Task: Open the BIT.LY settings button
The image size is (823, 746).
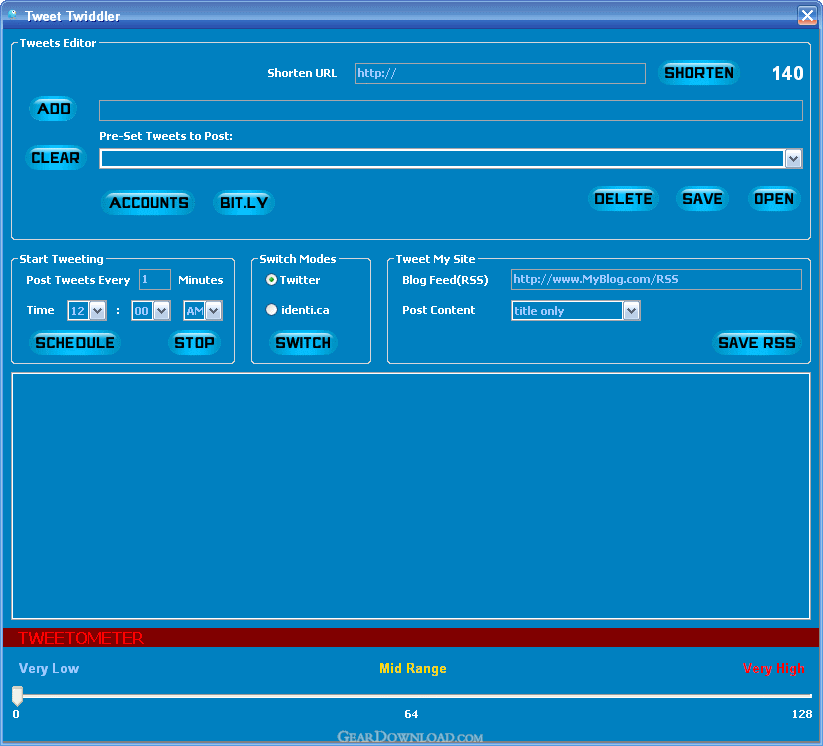Action: (x=244, y=203)
